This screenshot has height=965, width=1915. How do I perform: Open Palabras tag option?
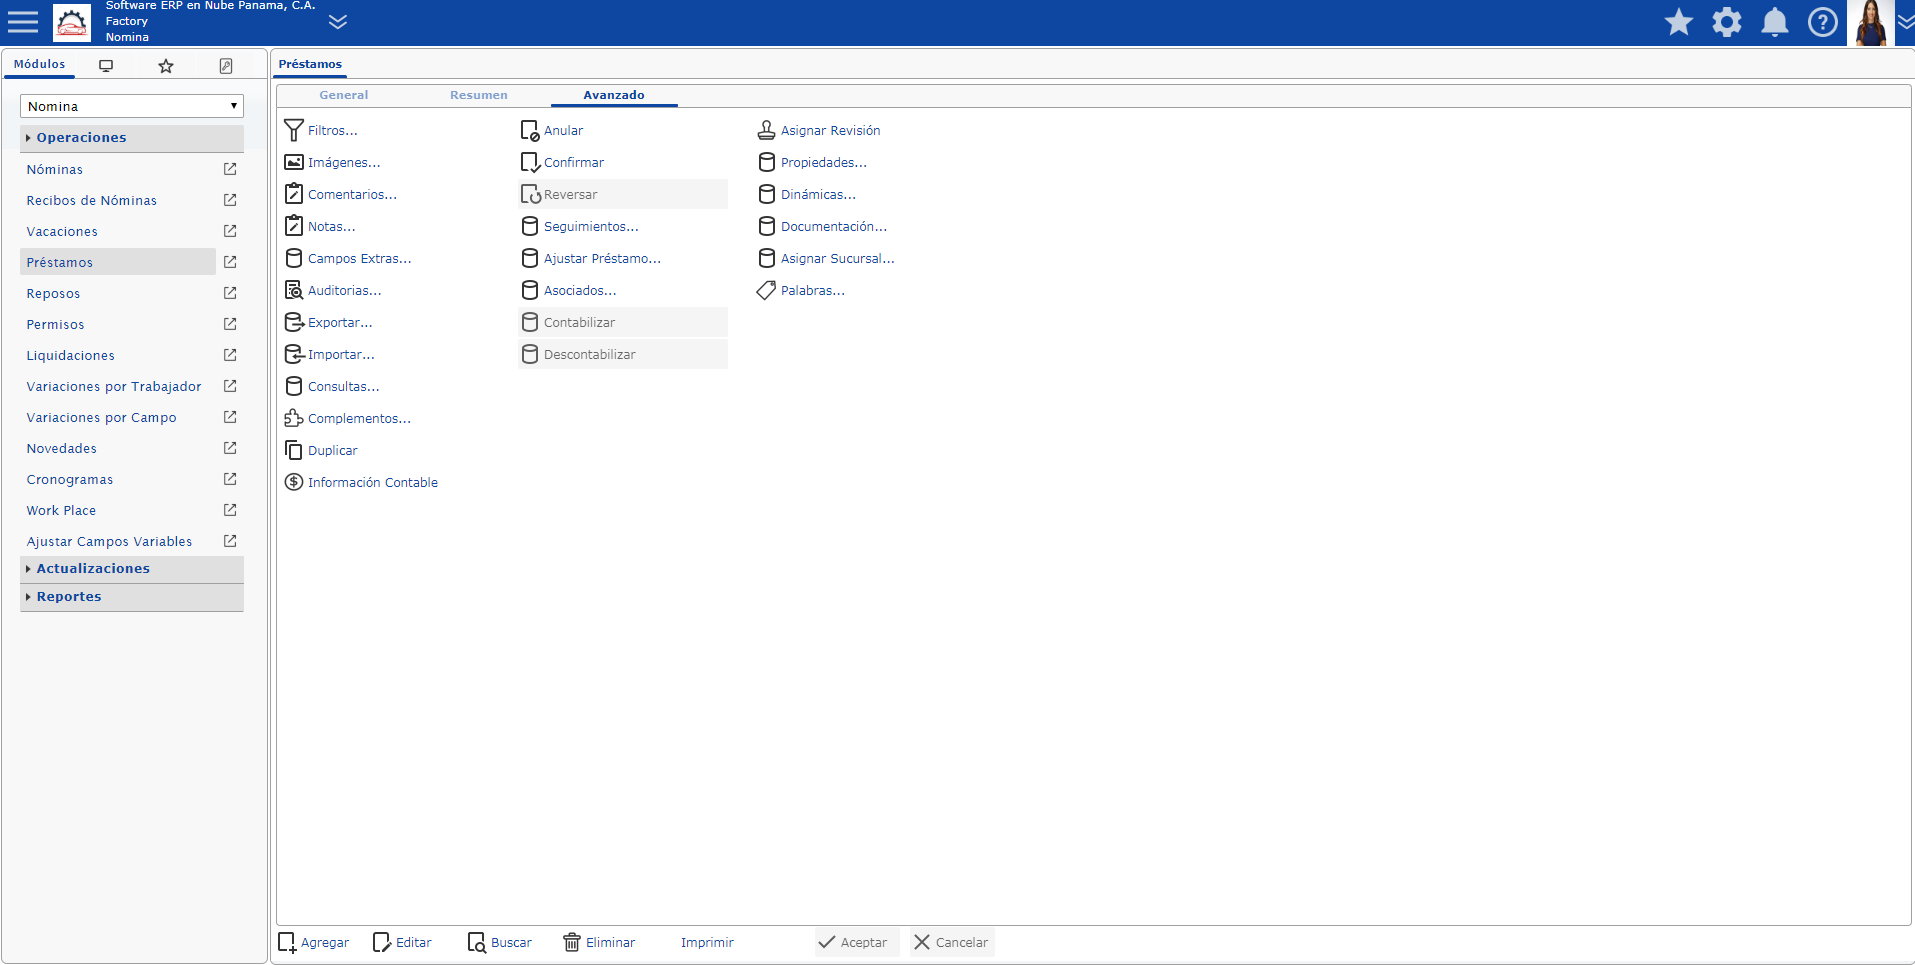(x=801, y=290)
